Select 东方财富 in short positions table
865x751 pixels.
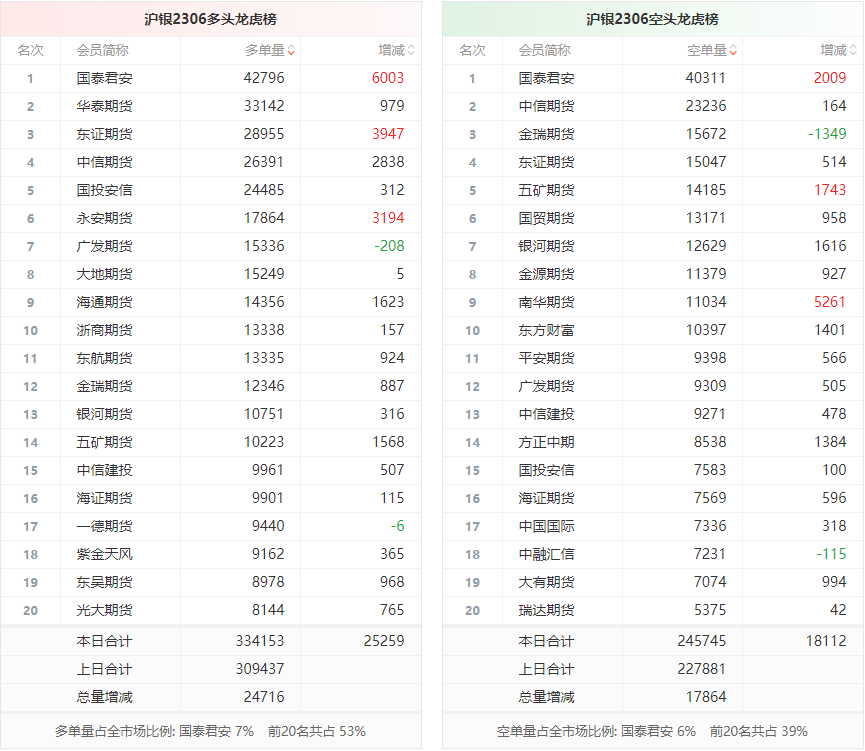(x=546, y=330)
